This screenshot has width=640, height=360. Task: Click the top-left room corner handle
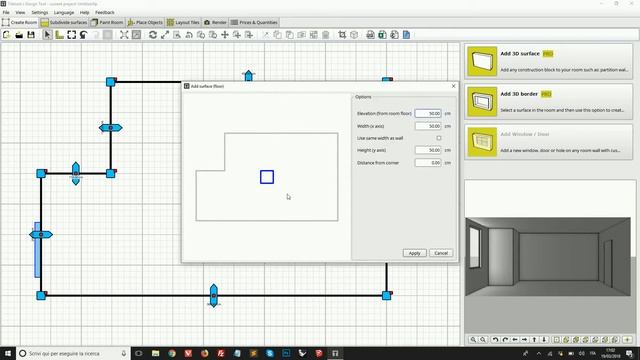tap(111, 82)
